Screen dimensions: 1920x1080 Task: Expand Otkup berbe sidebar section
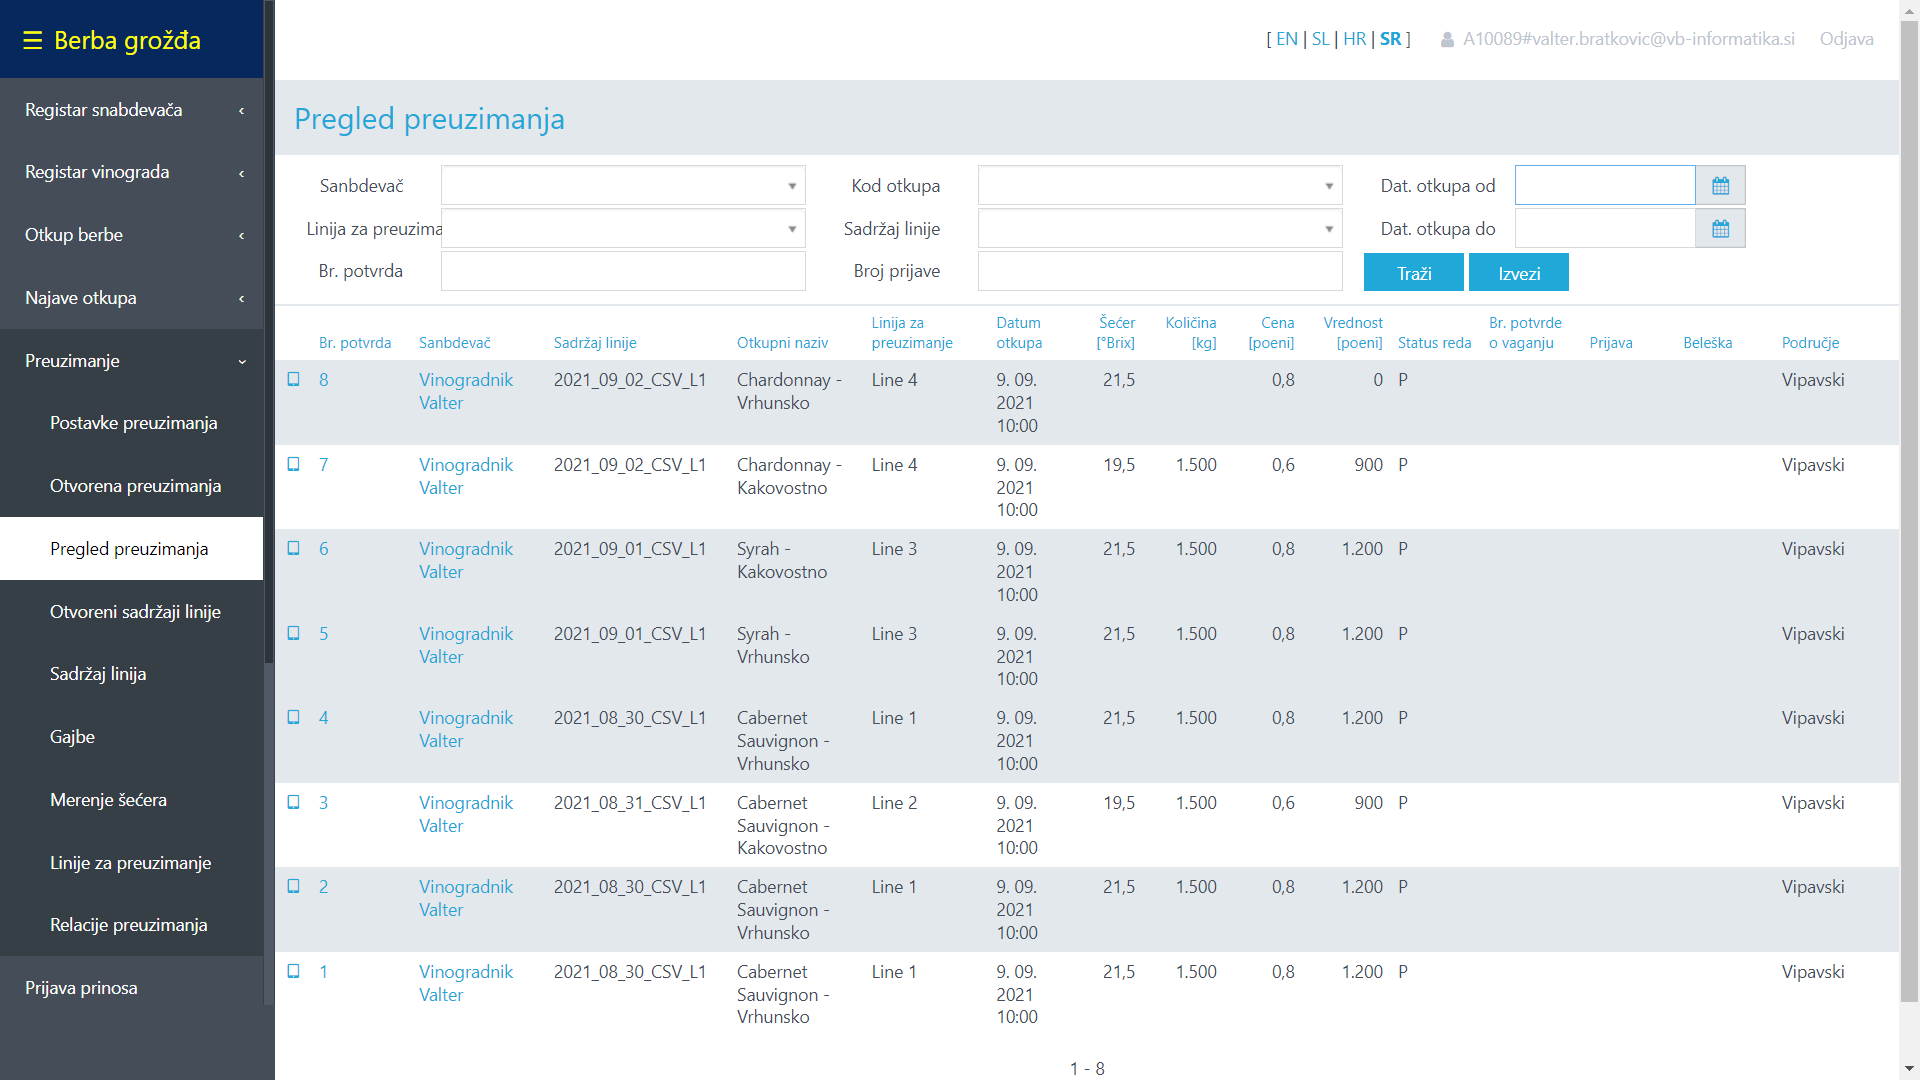[131, 235]
